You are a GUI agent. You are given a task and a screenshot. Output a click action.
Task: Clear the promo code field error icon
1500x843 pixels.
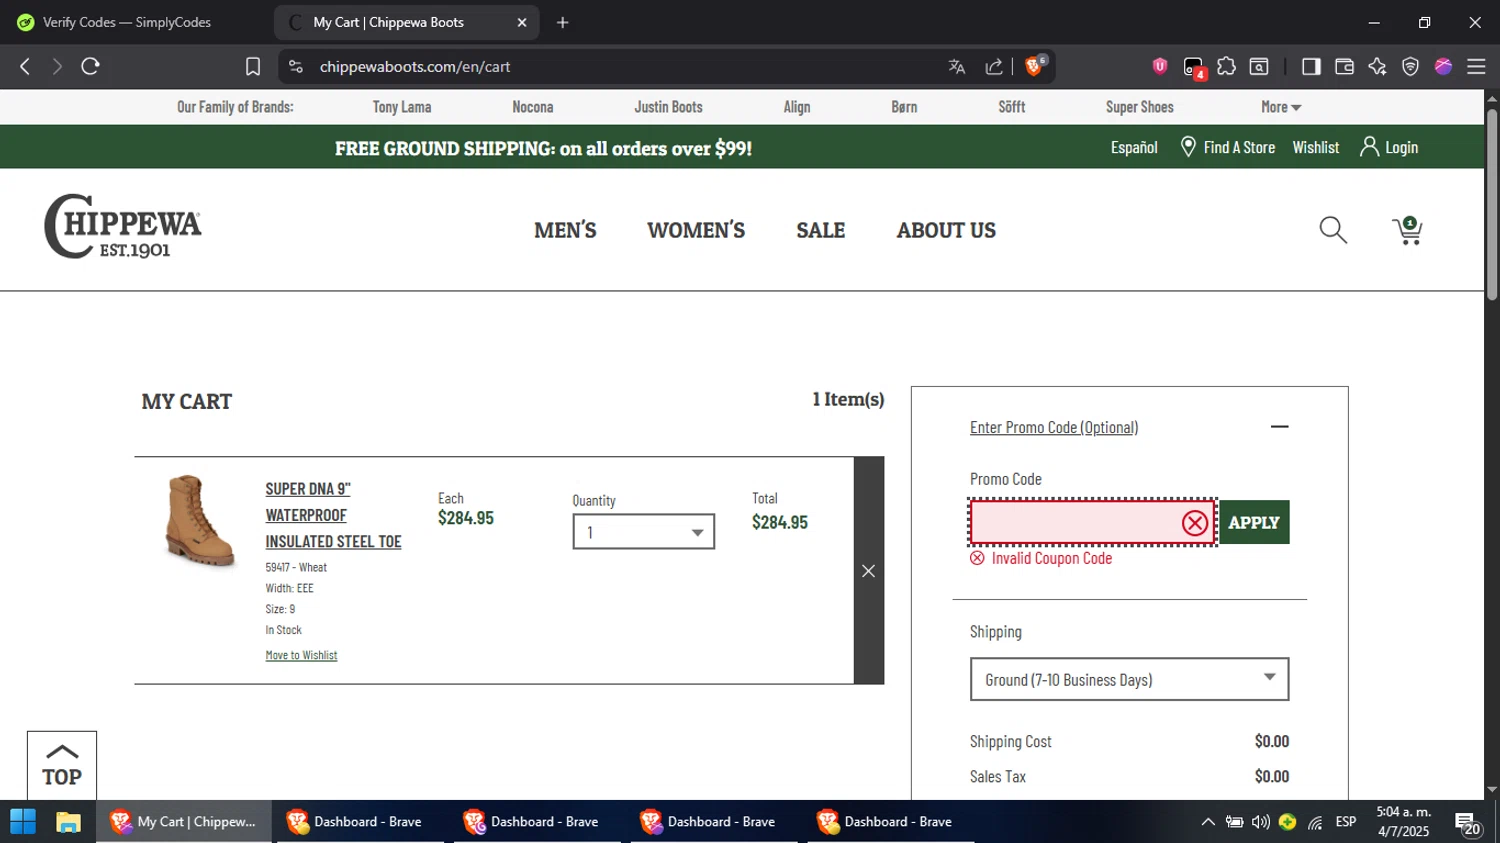(x=1194, y=523)
